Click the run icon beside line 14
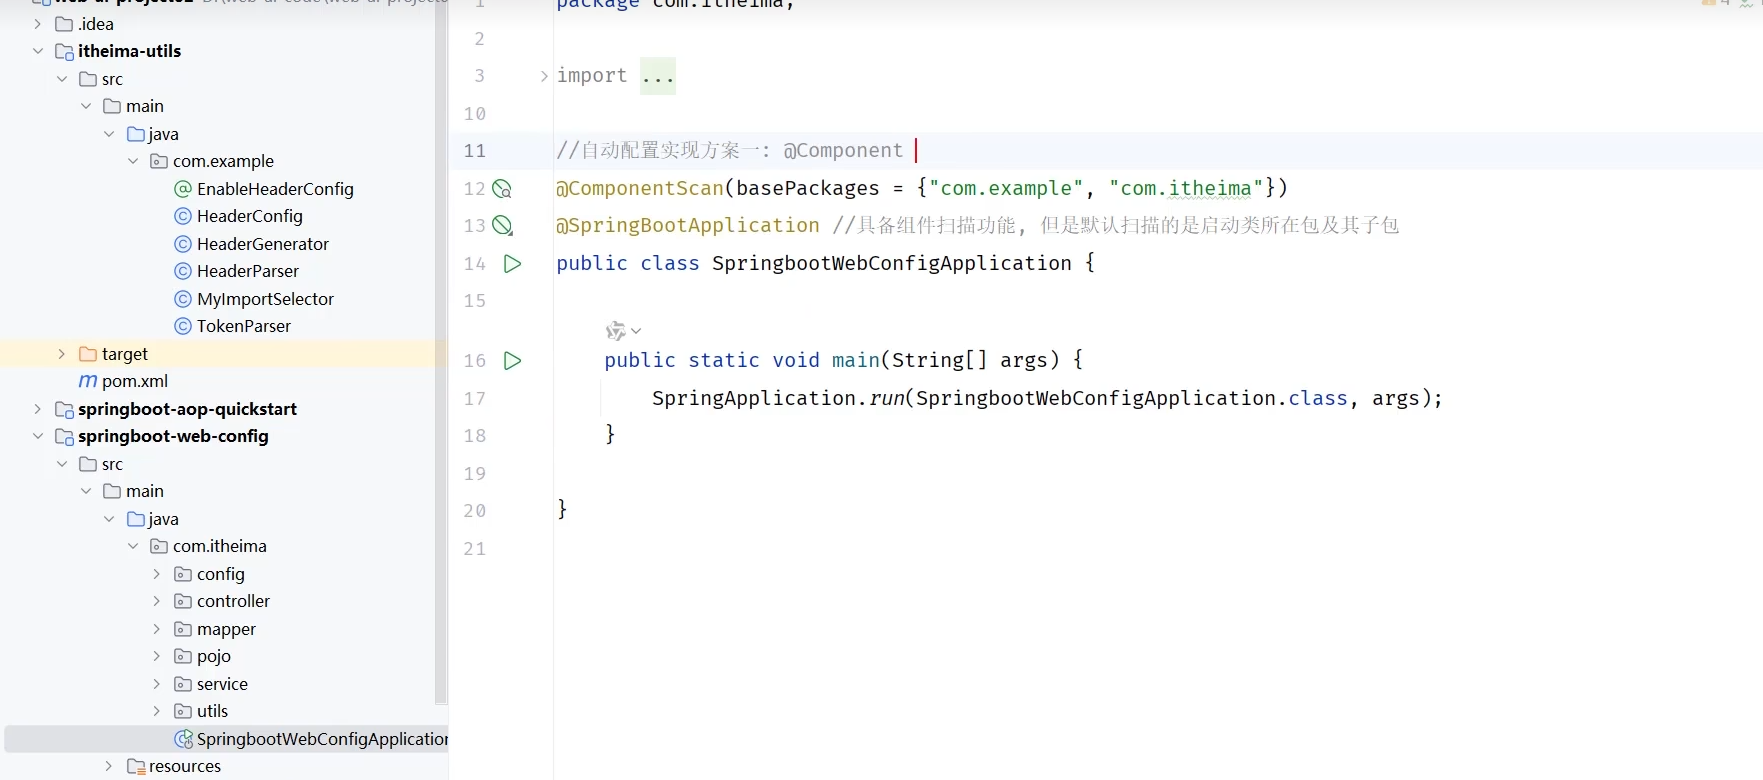This screenshot has height=780, width=1763. coord(512,264)
